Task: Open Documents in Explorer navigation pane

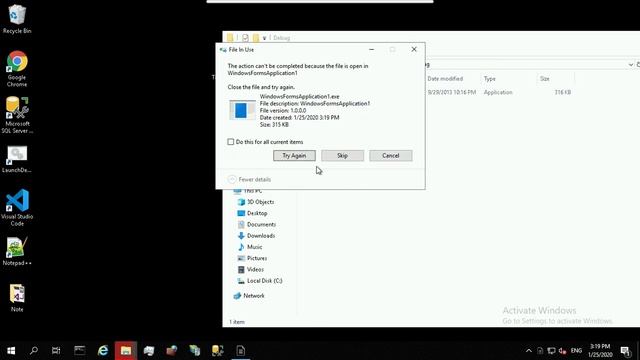Action: tap(257, 224)
